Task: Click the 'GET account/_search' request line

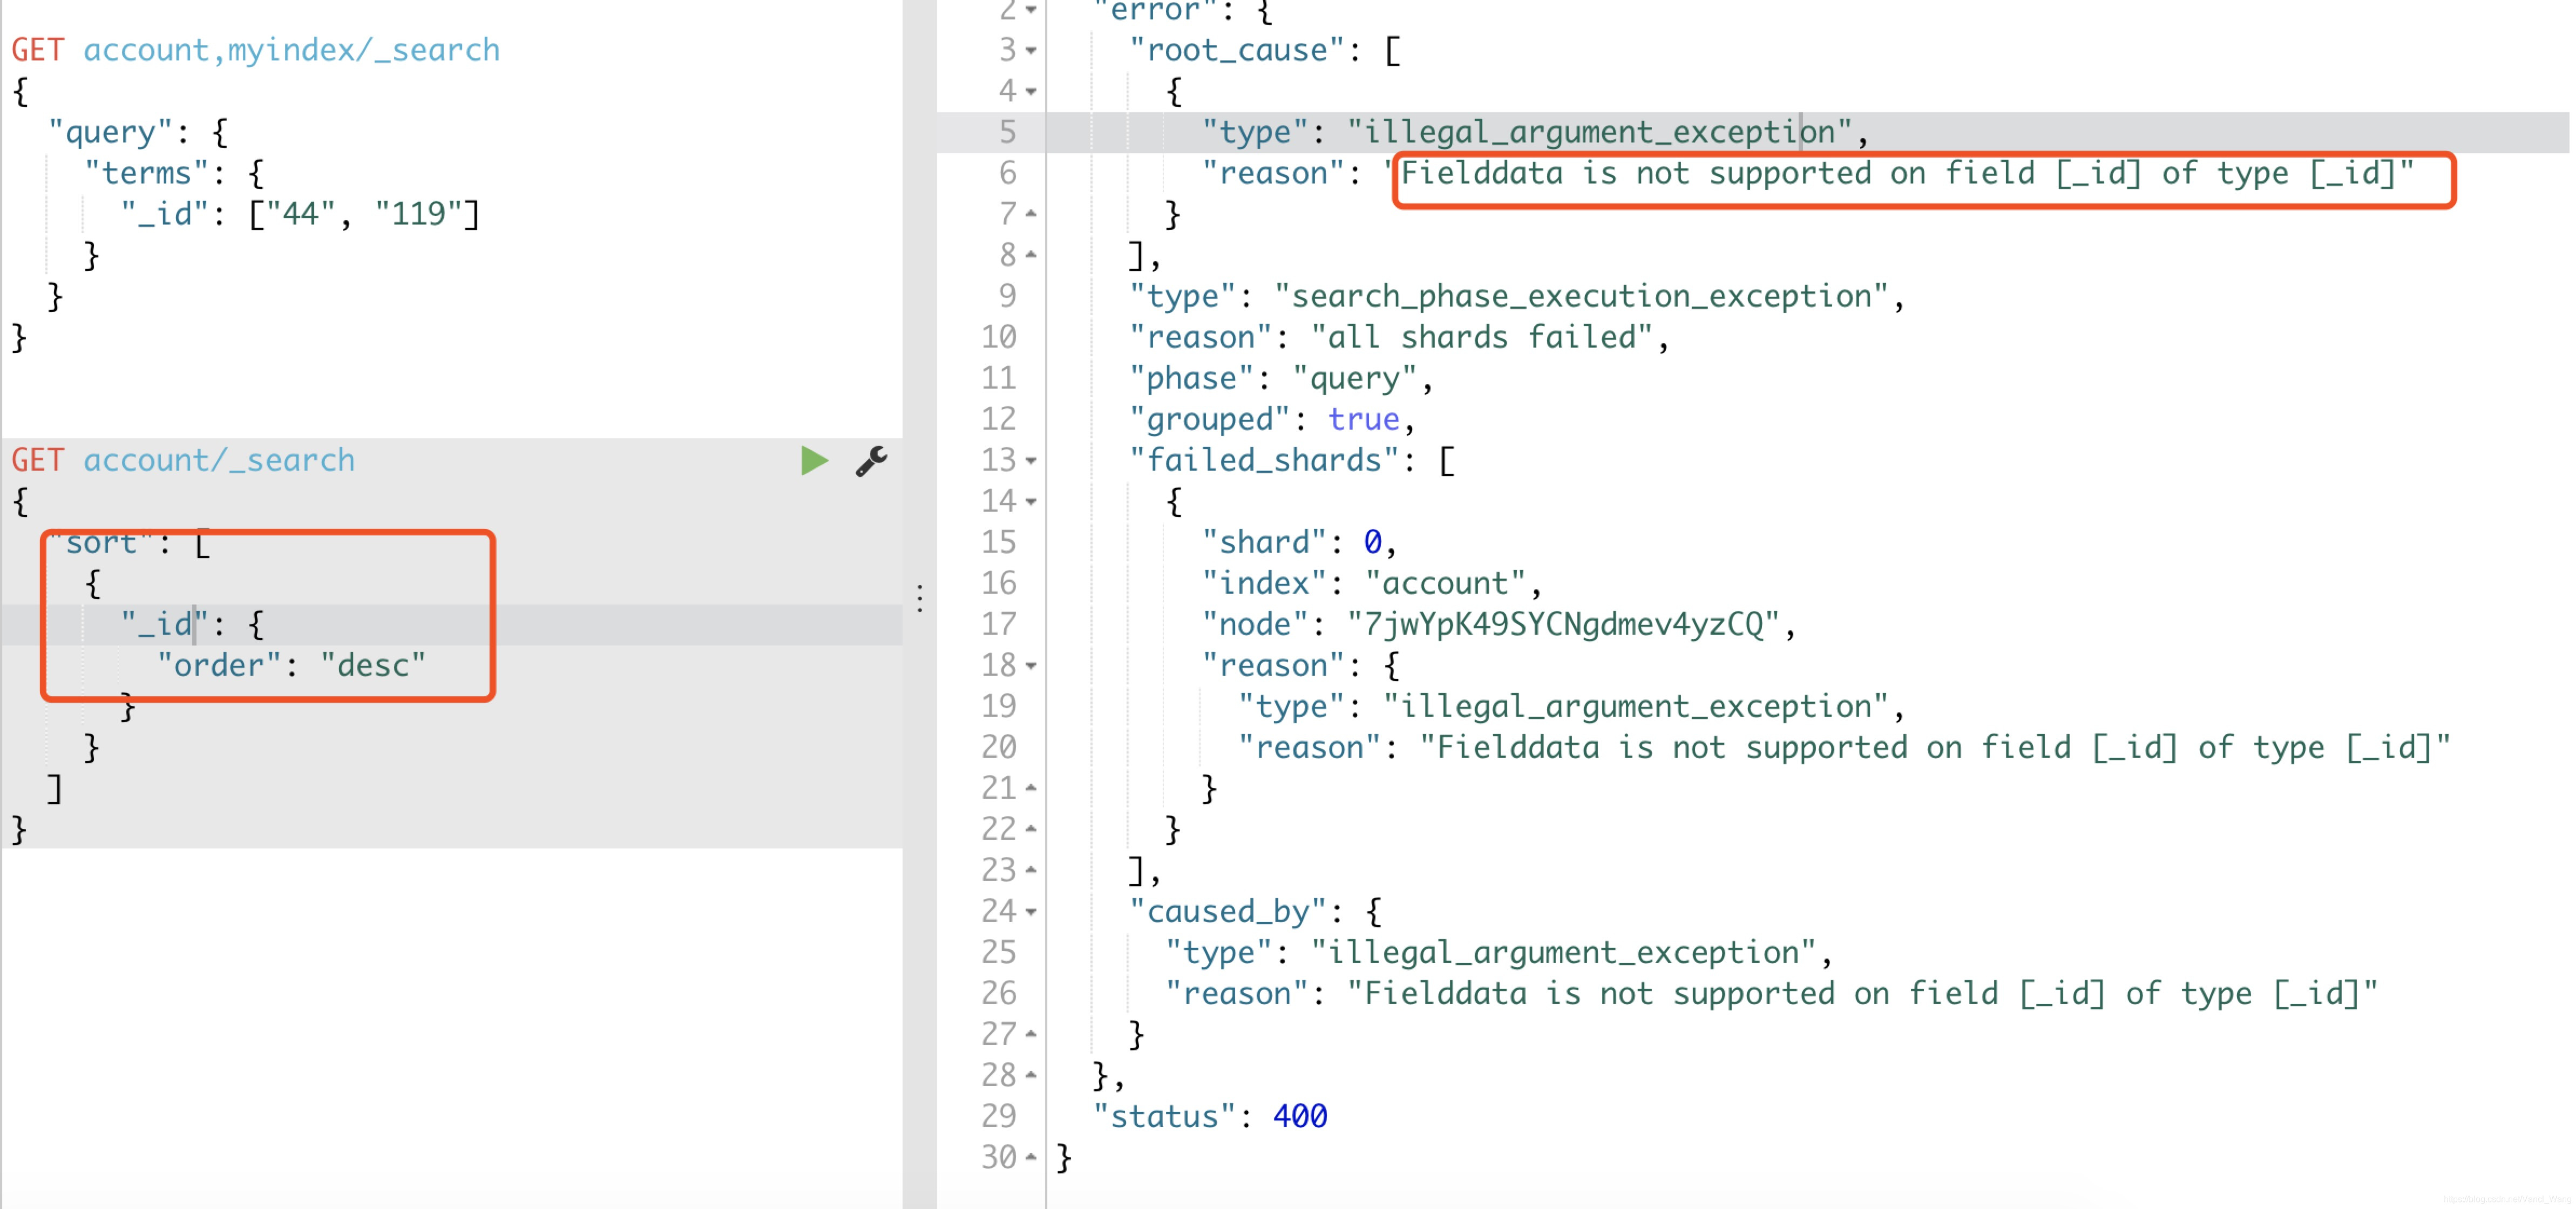Action: coord(183,460)
